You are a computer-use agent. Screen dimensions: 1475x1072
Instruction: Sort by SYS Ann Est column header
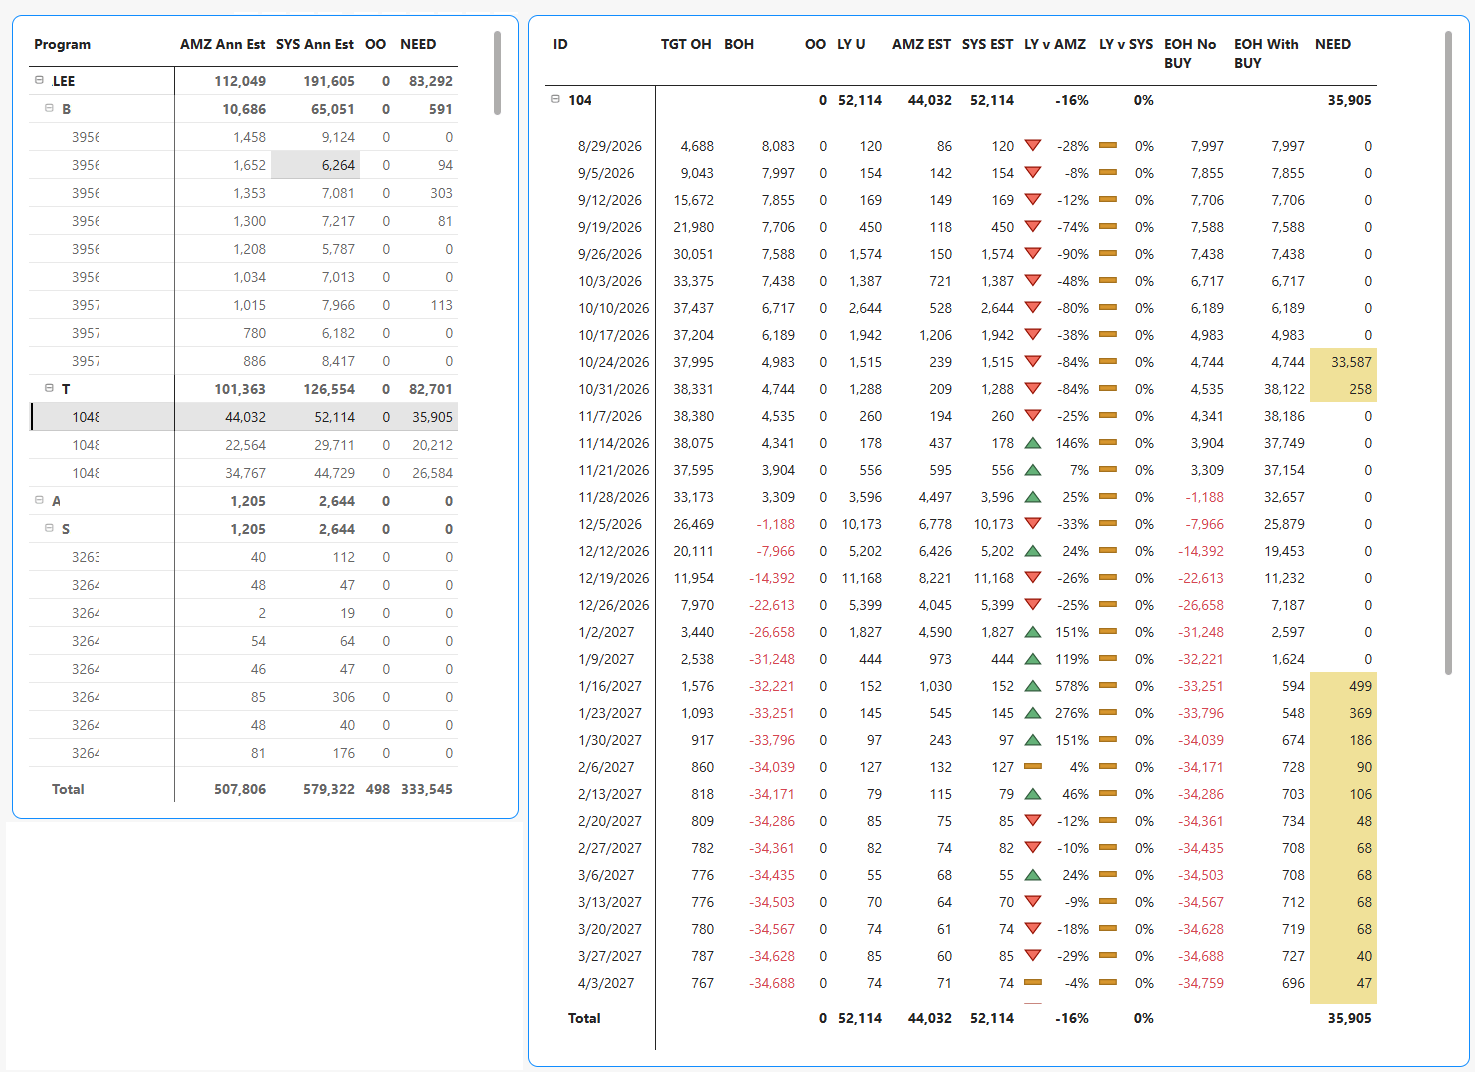[x=314, y=44]
